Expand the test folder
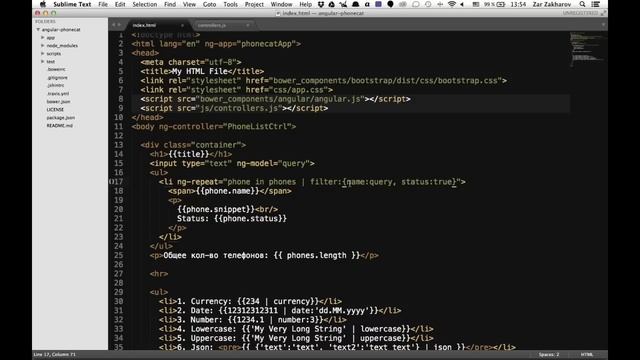This screenshot has height=360, width=640. pos(42,61)
